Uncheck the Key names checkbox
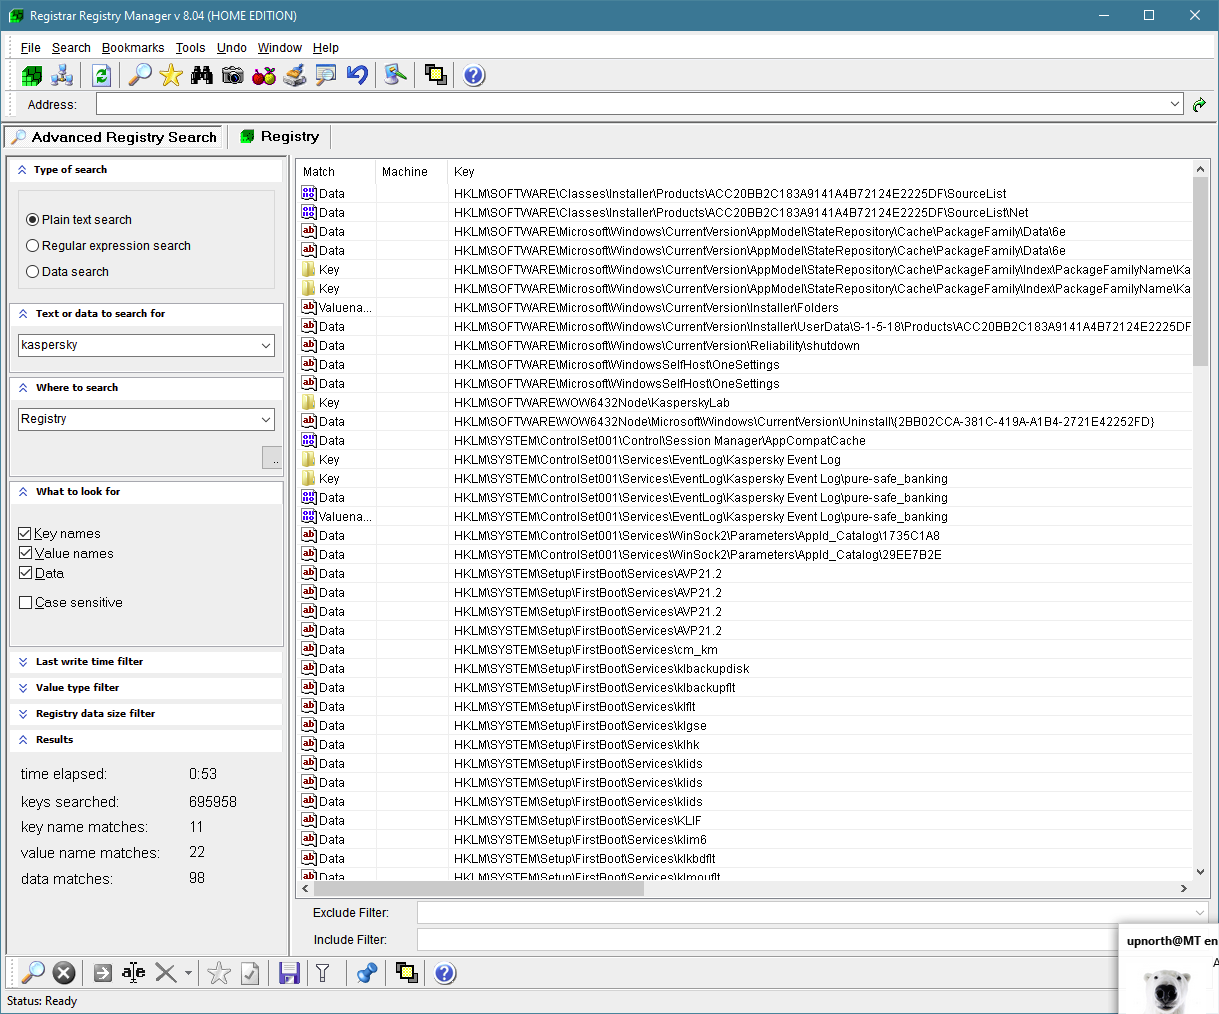The height and width of the screenshot is (1014, 1219). (x=26, y=534)
